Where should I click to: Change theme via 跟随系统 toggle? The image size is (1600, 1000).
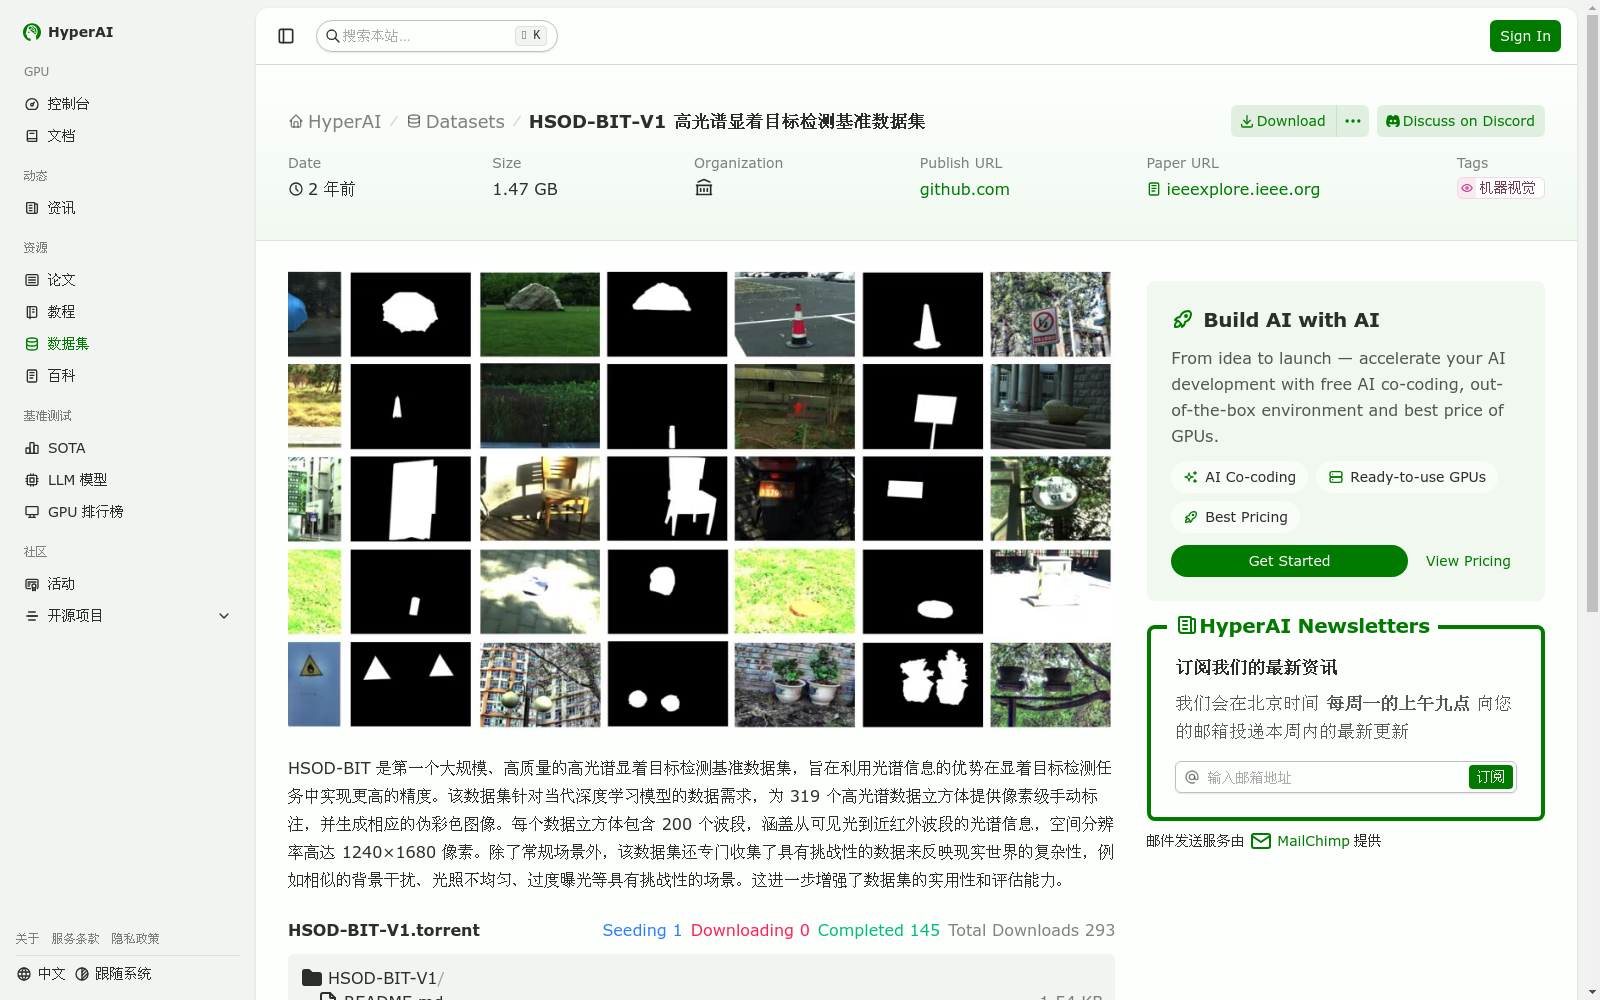[113, 974]
